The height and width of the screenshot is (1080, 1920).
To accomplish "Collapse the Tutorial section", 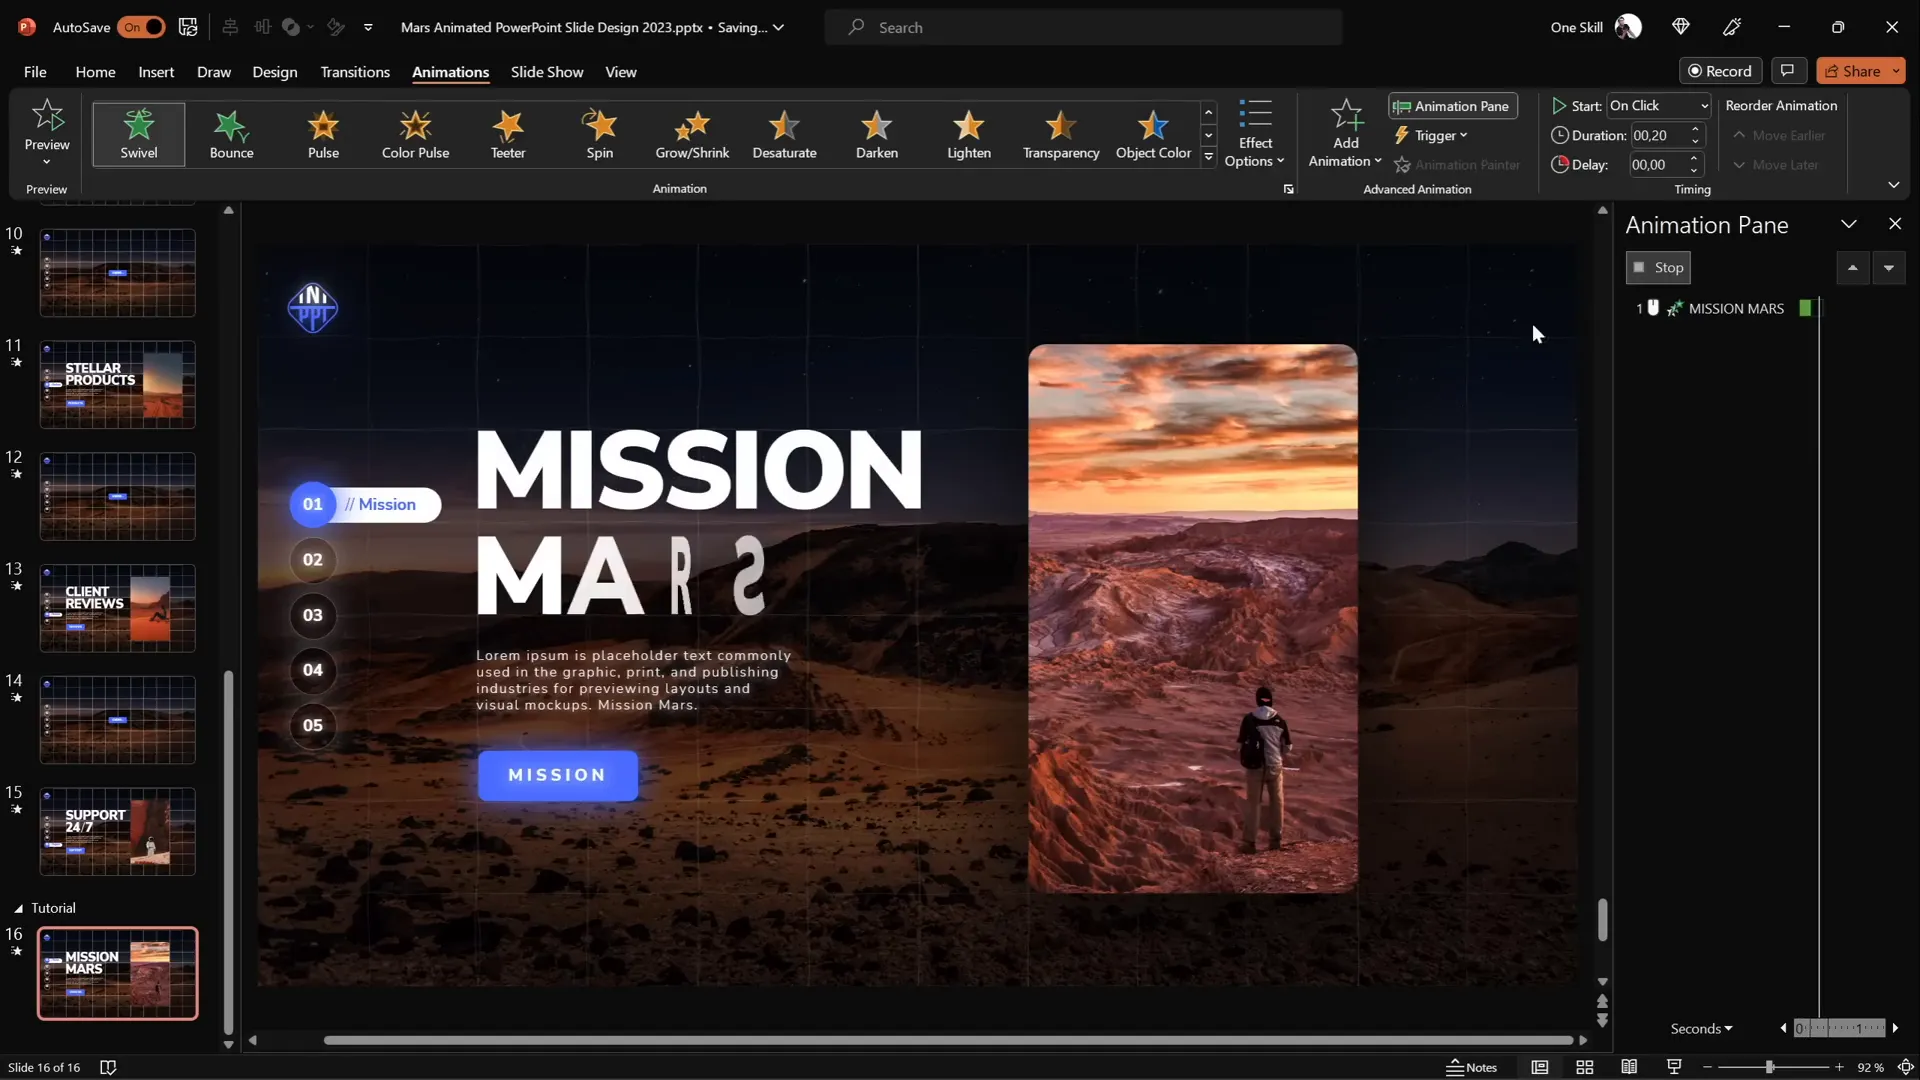I will [x=18, y=908].
